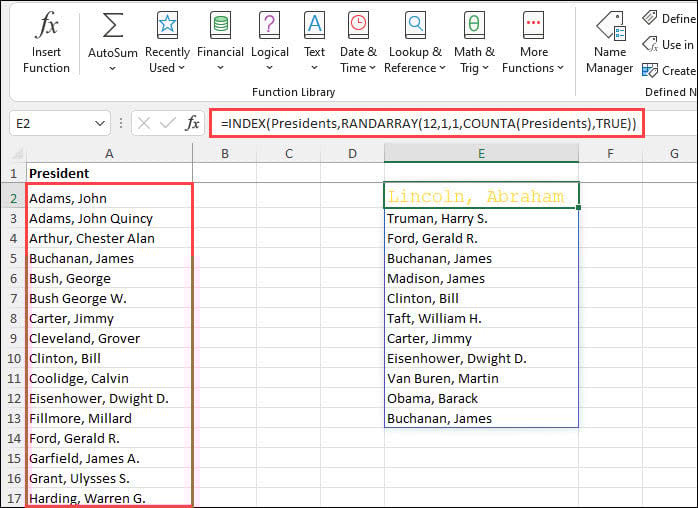Select cell 'Garfield, James A.'
The height and width of the screenshot is (508, 698).
[x=110, y=459]
